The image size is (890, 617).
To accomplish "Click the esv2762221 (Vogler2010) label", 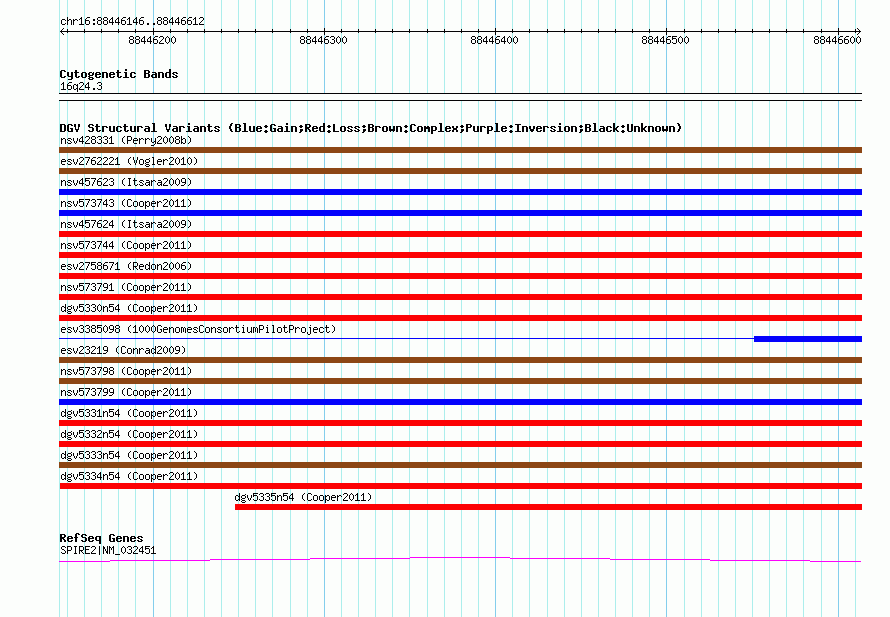I will click(x=129, y=161).
